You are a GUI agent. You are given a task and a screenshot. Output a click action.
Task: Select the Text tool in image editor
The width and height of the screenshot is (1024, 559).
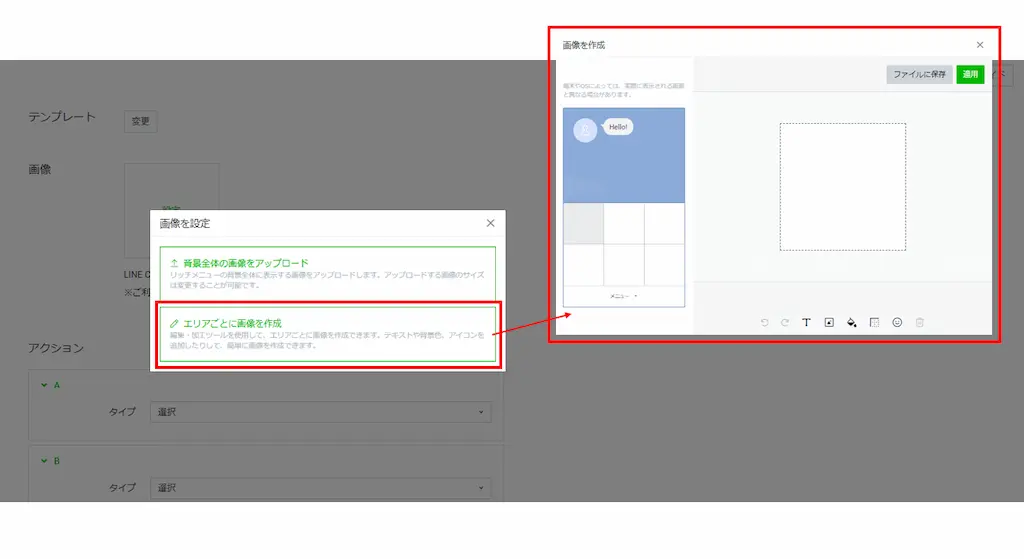806,322
